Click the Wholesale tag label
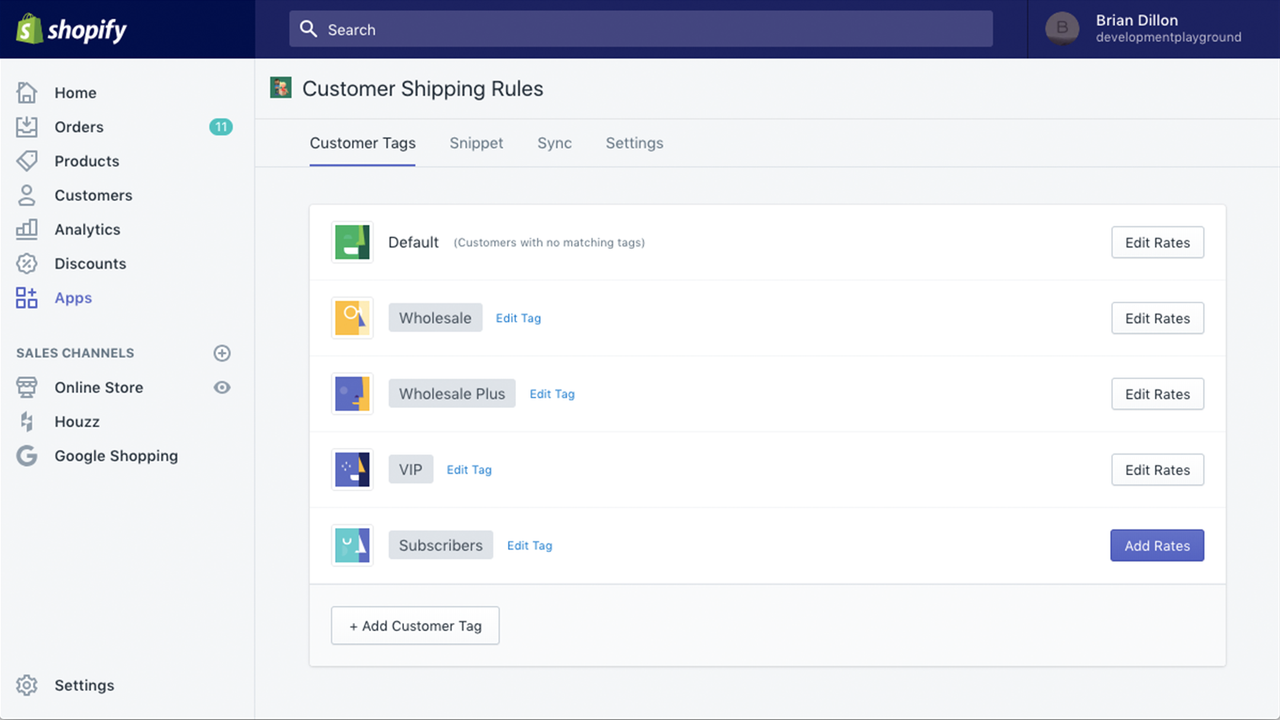Screen dimensions: 1280x720 [435, 318]
